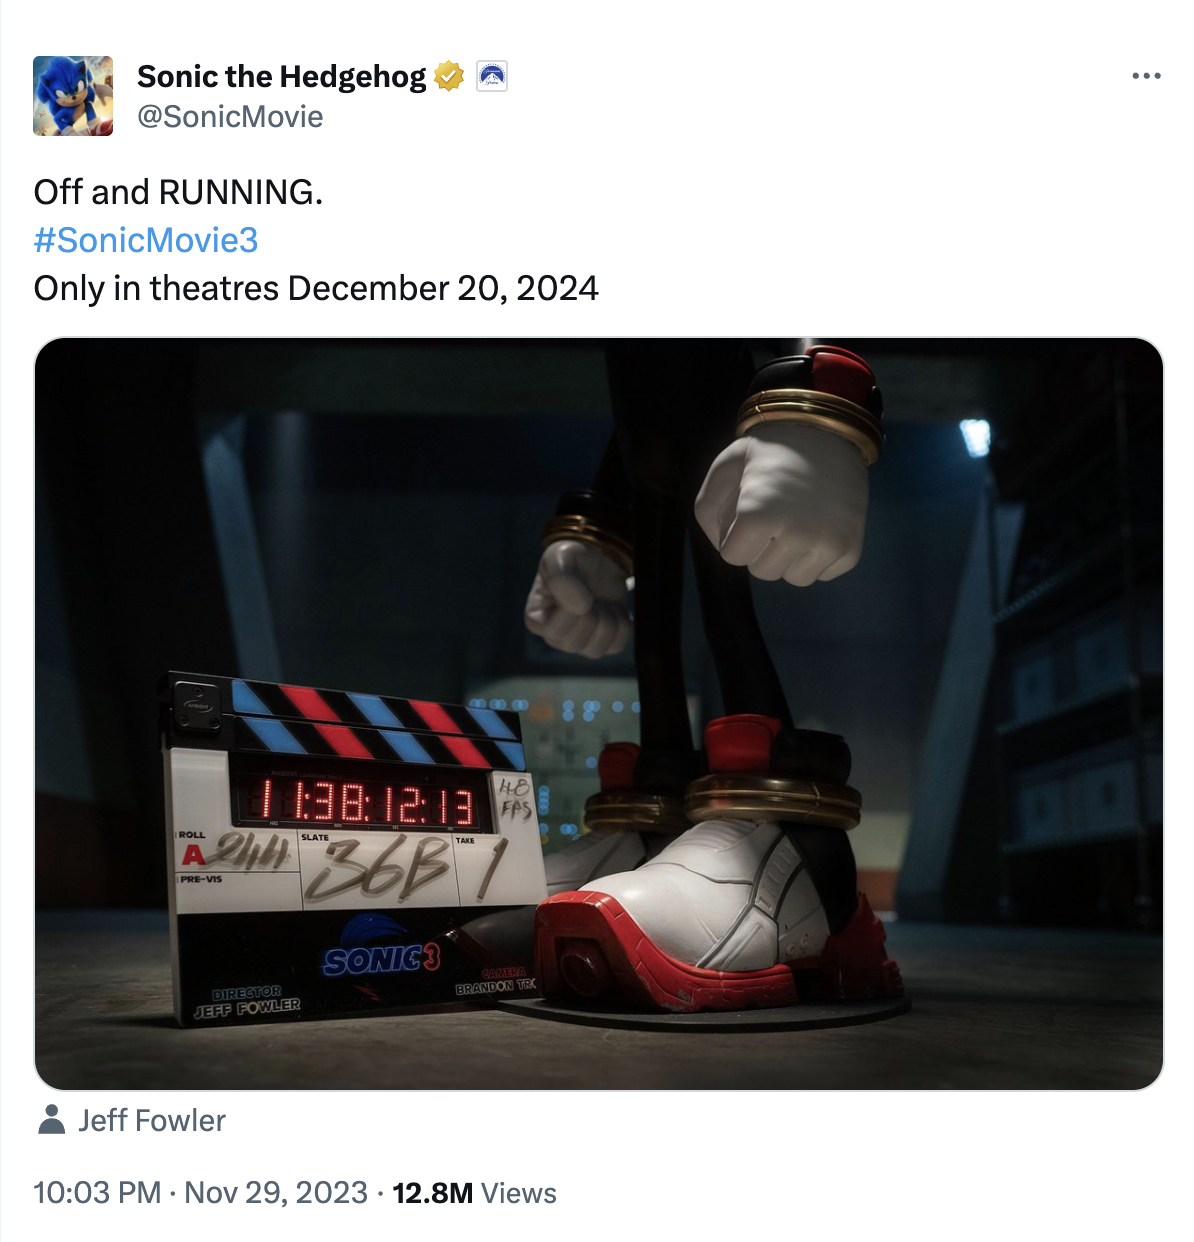Click the Nov 29, 2023 date
This screenshot has height=1242, width=1194.
(276, 1193)
